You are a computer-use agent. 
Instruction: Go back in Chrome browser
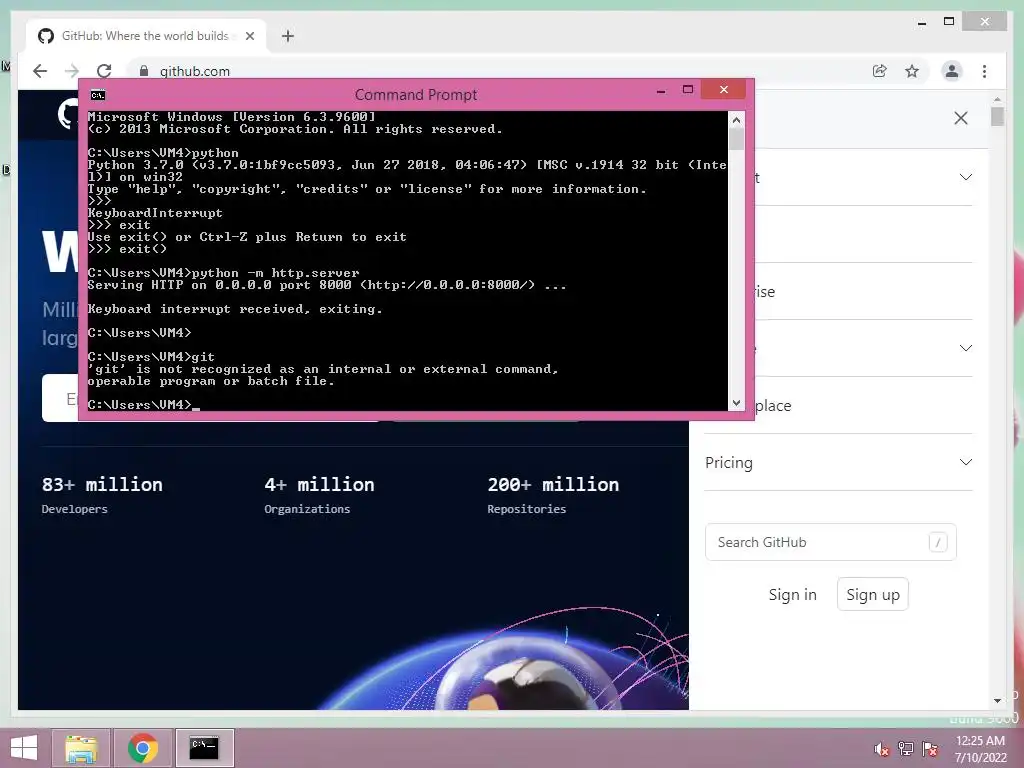point(40,71)
